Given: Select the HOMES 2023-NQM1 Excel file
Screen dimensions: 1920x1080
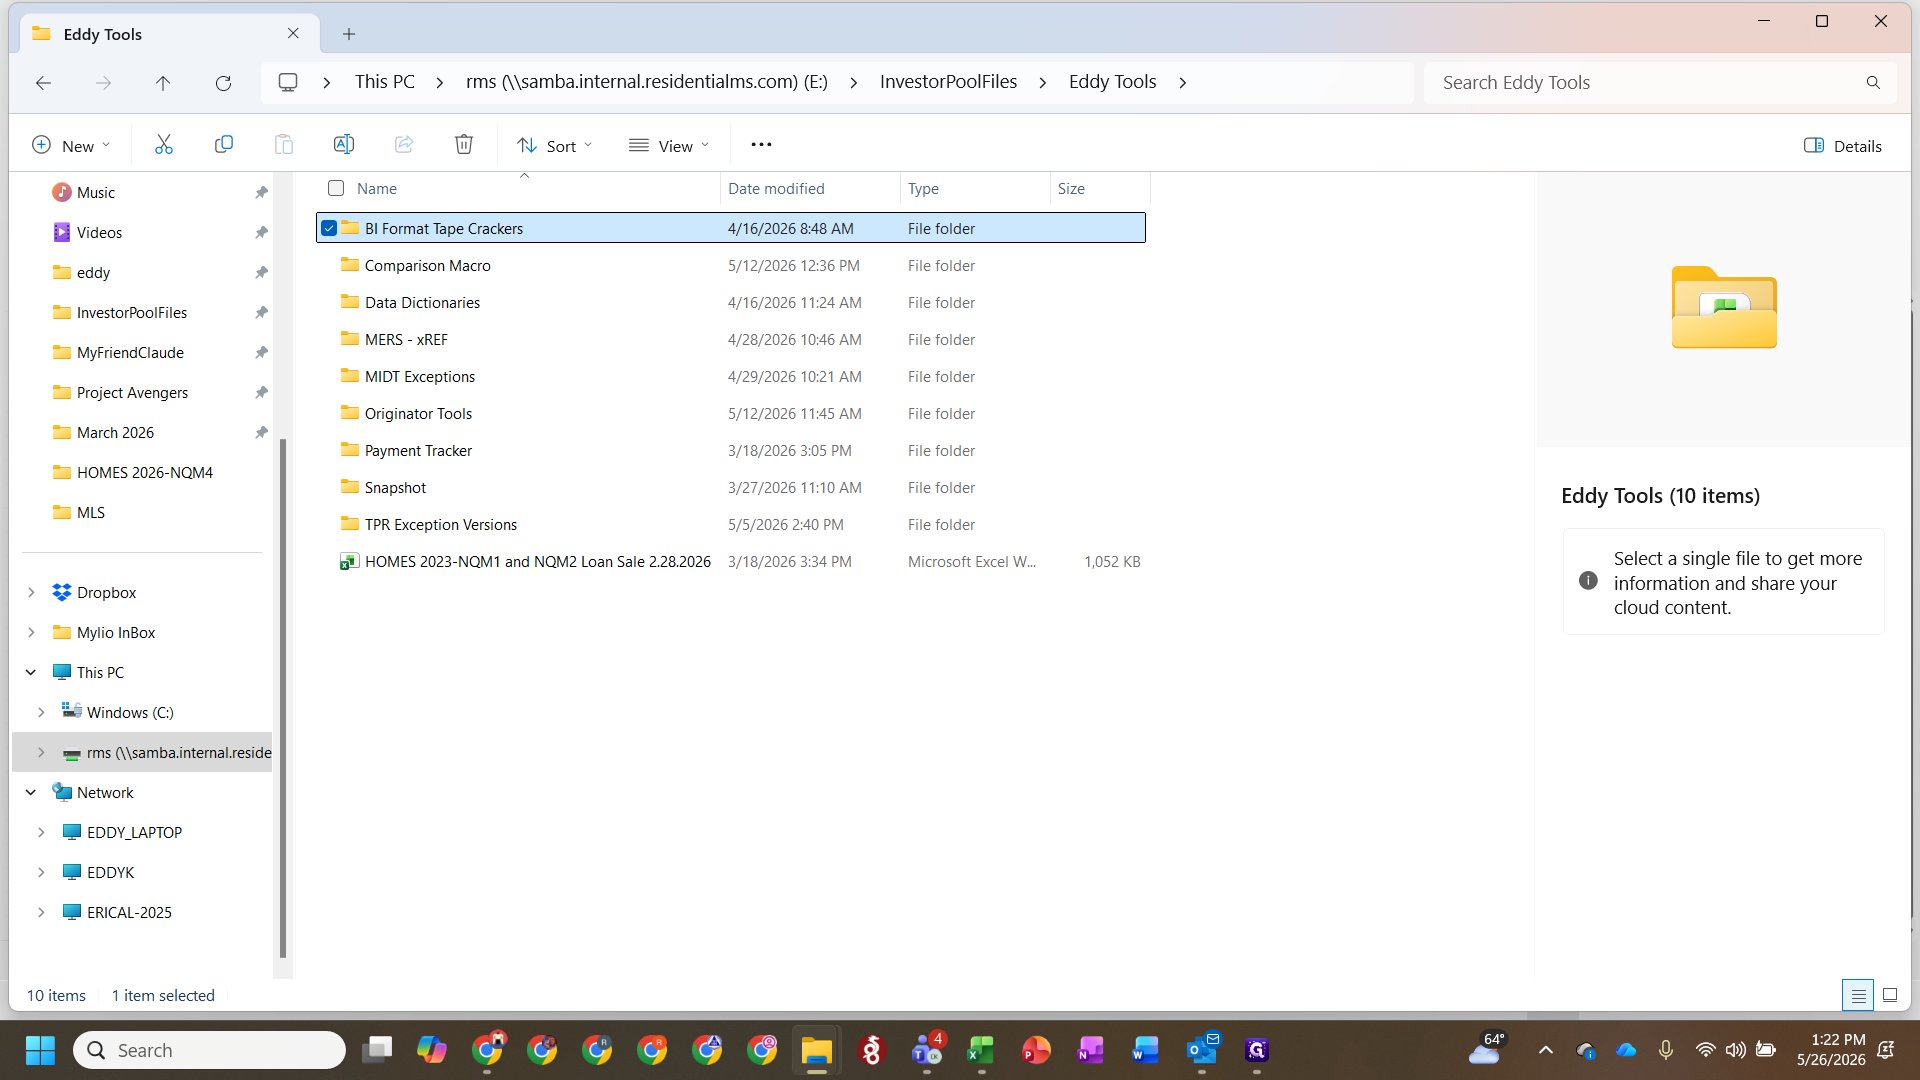Looking at the screenshot, I should tap(731, 562).
